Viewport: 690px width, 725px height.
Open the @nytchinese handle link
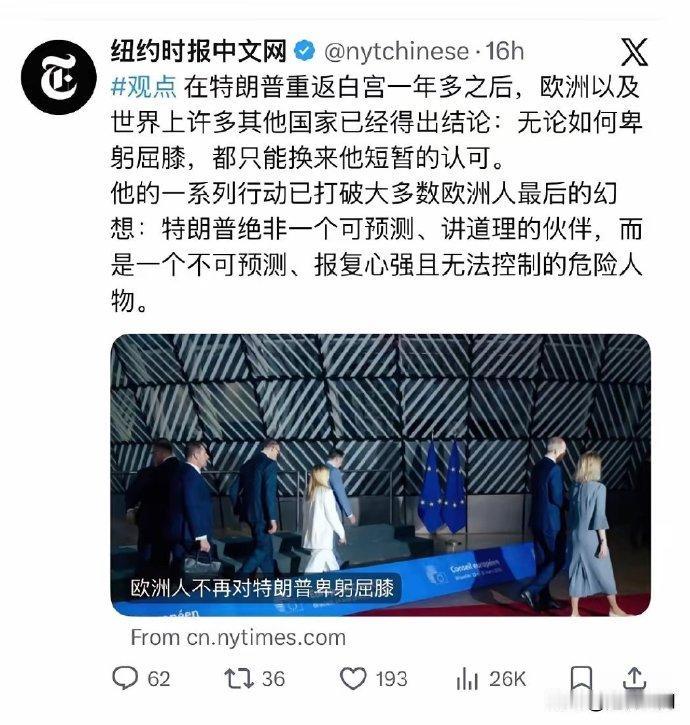(396, 51)
